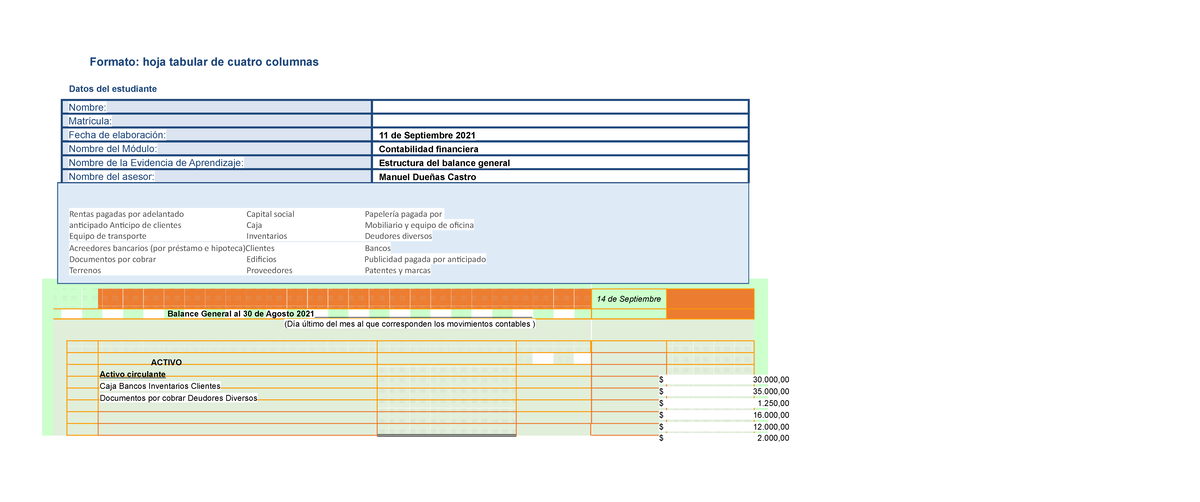Click the empty Matrícula value field
Image resolution: width=1200 pixels, height=502 pixels.
coord(560,121)
